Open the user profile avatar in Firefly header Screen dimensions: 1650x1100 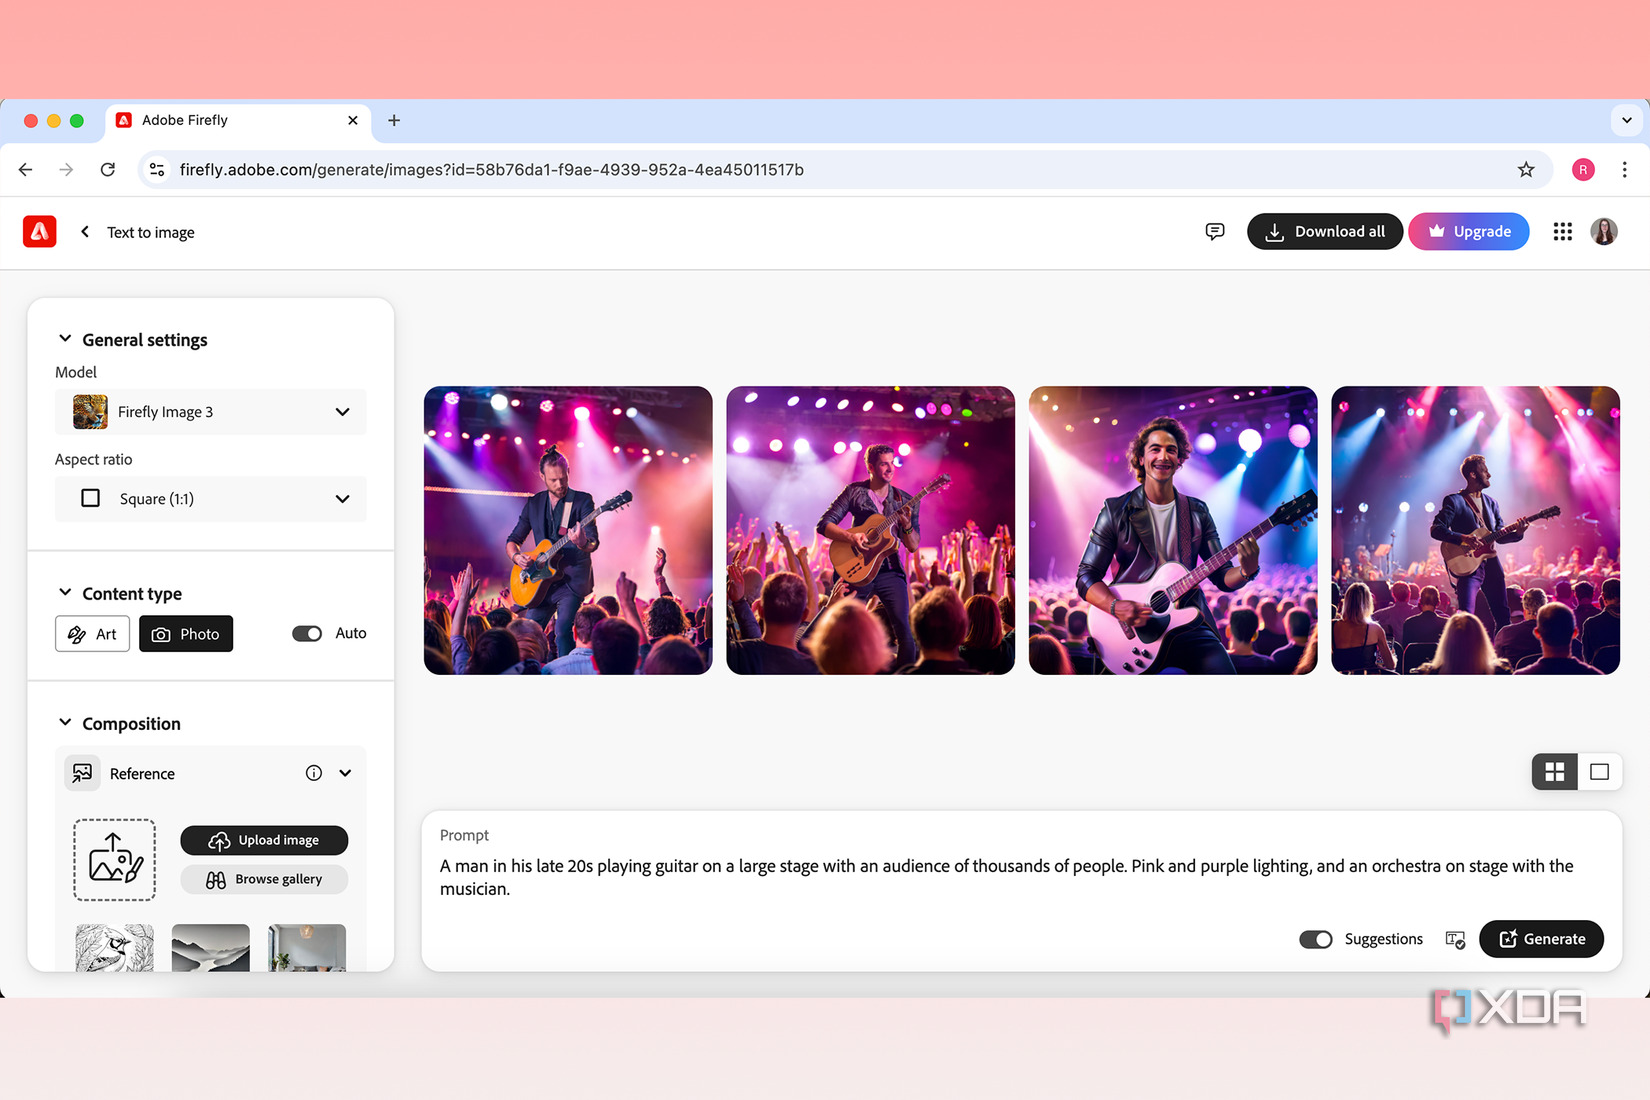1604,232
